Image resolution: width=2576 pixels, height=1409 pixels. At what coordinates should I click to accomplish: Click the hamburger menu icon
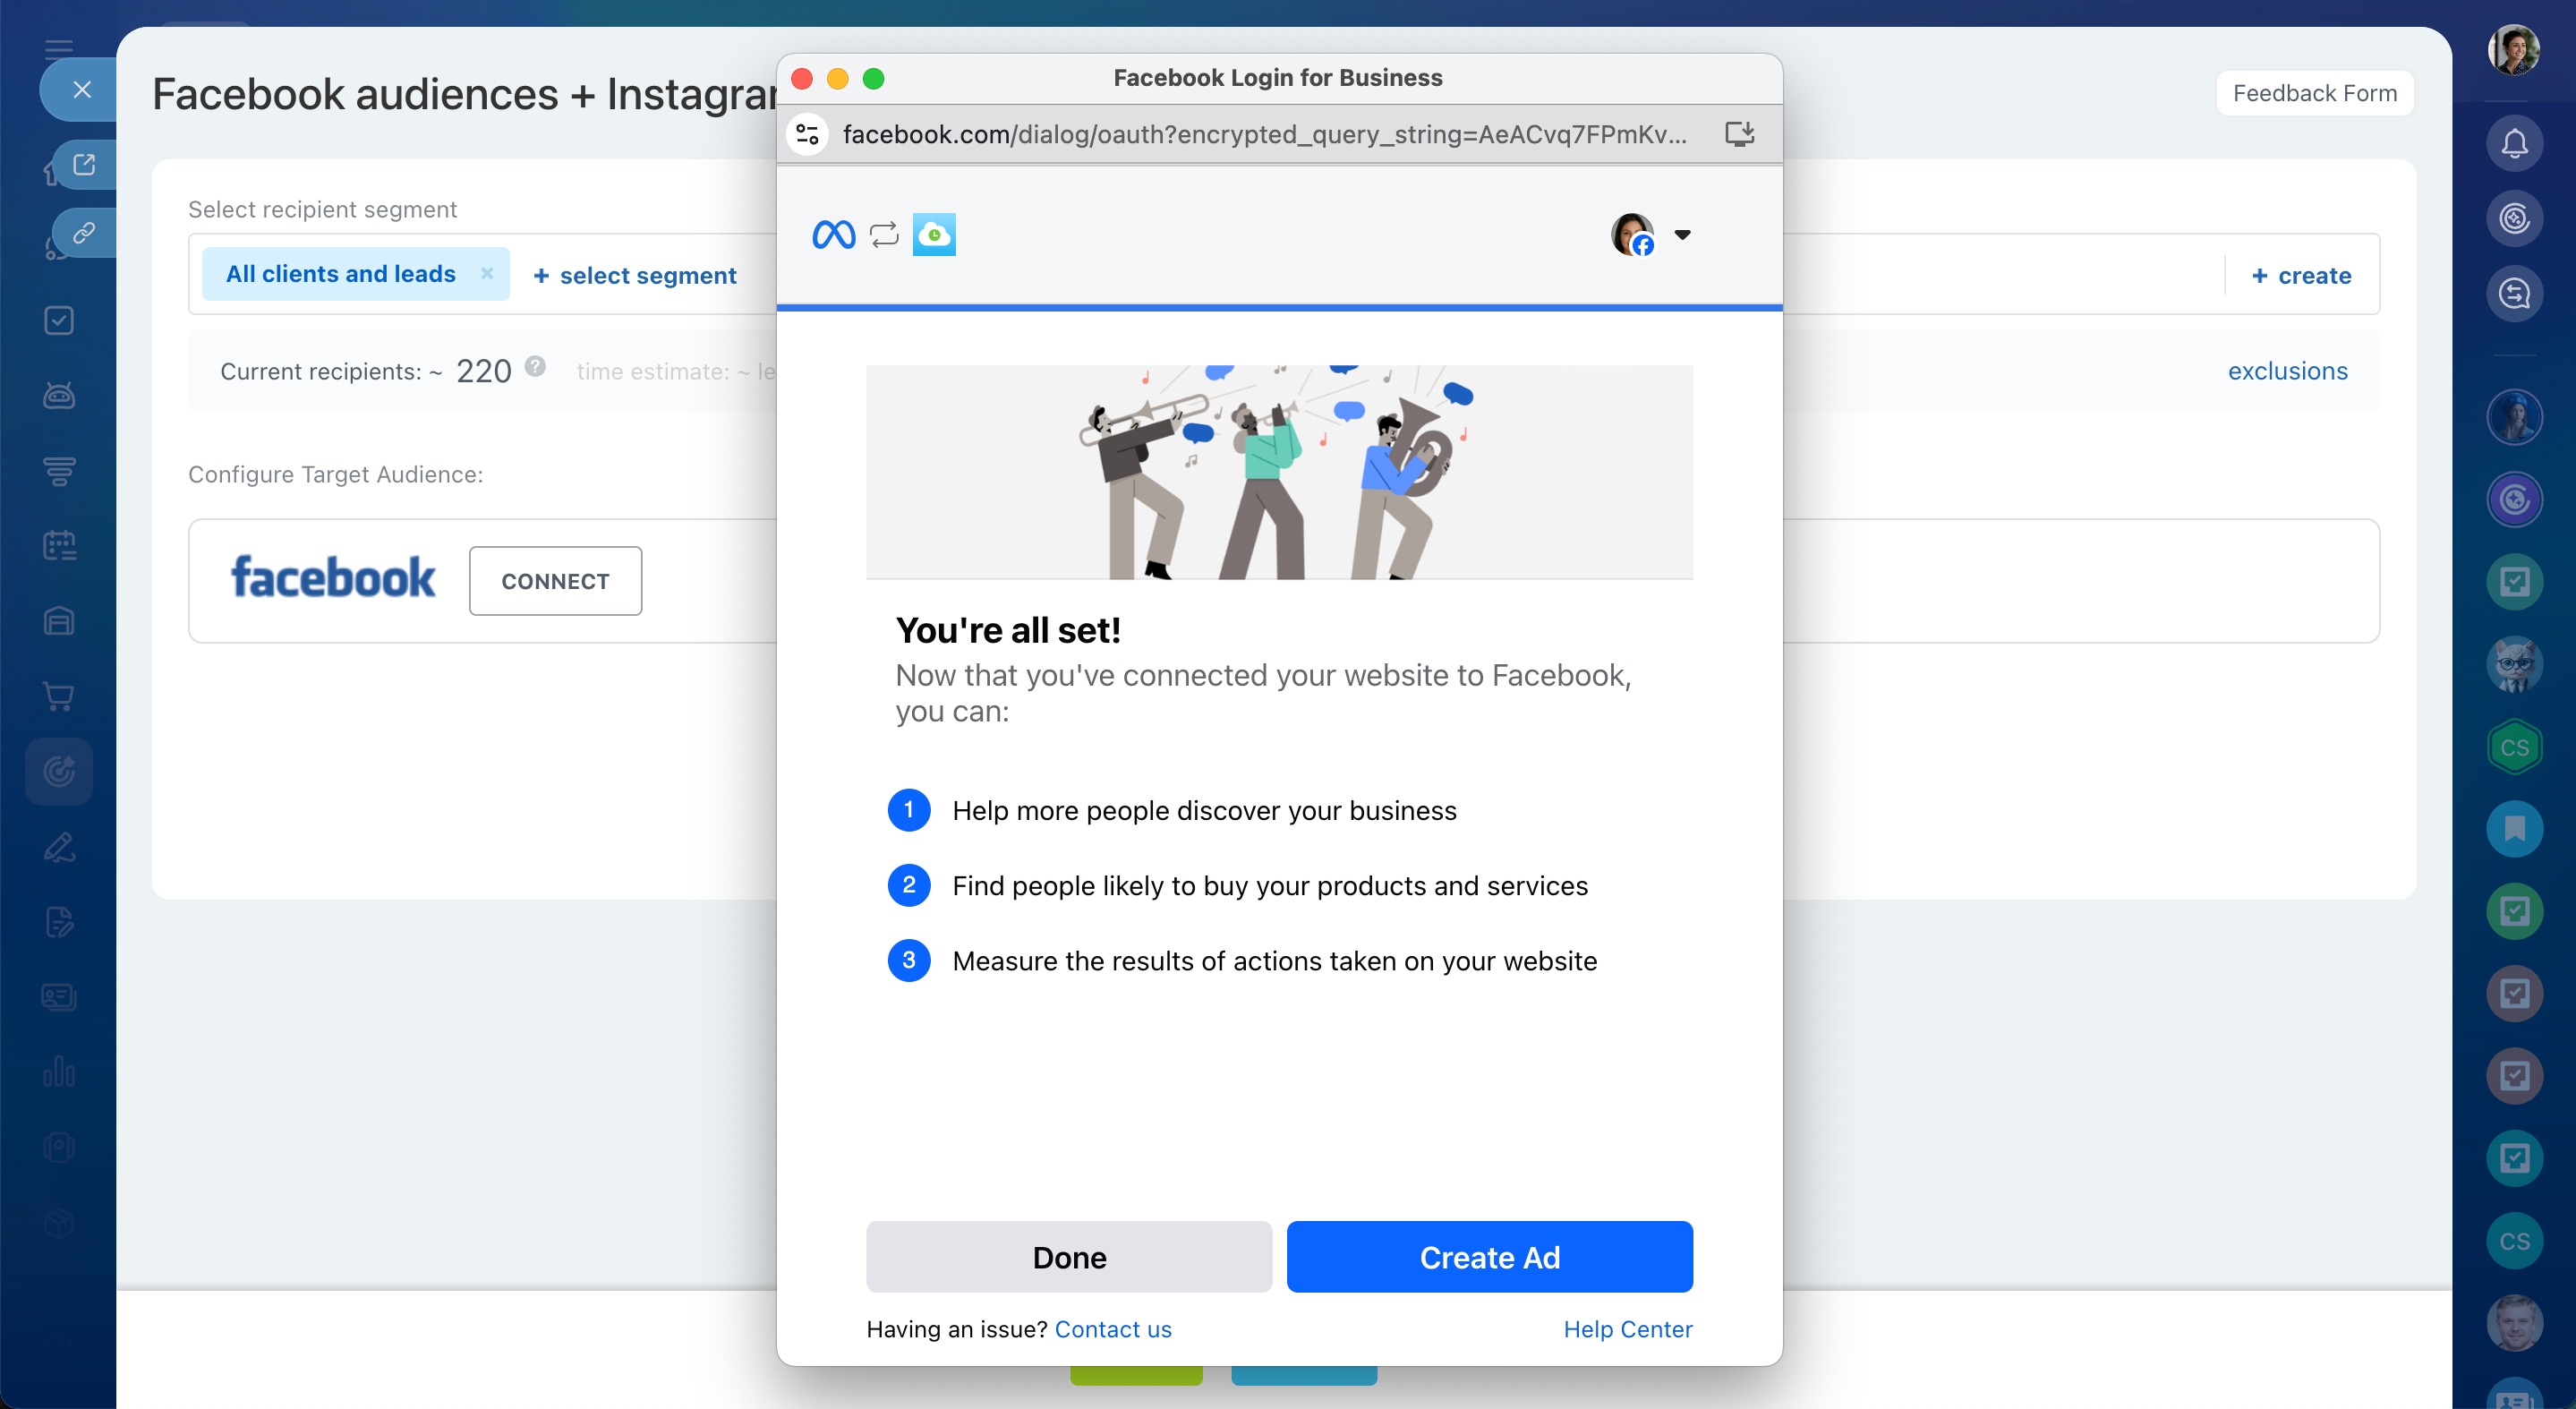point(59,47)
